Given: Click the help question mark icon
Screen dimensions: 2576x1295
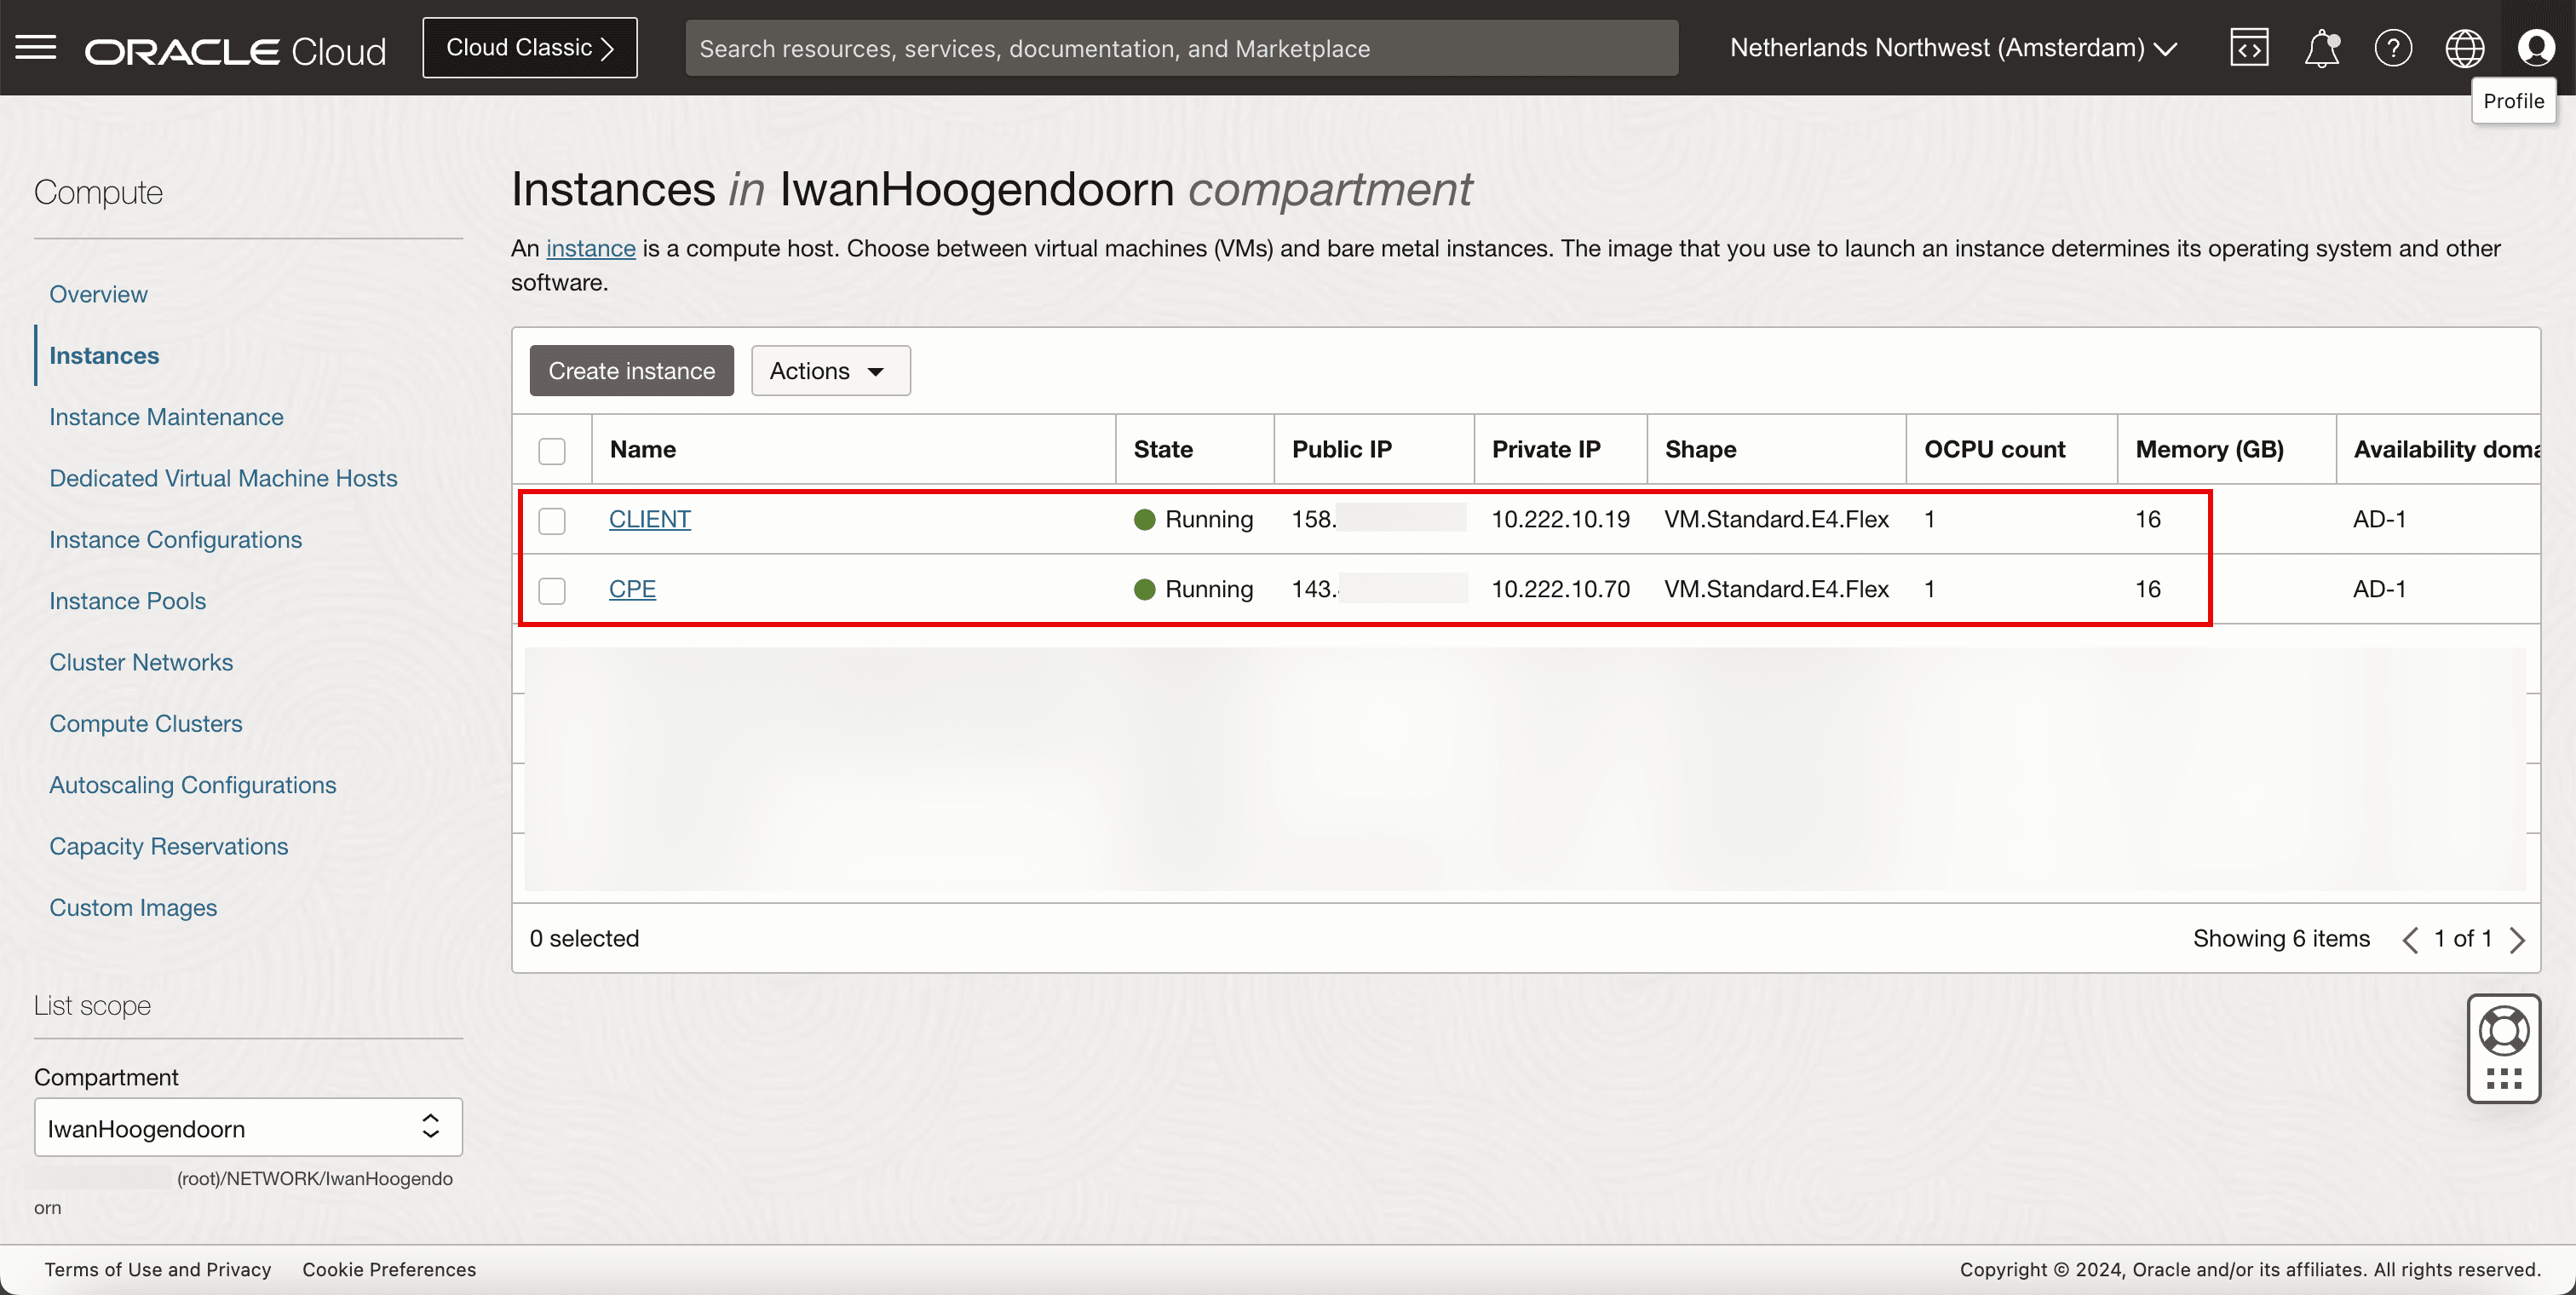Looking at the screenshot, I should pos(2393,47).
